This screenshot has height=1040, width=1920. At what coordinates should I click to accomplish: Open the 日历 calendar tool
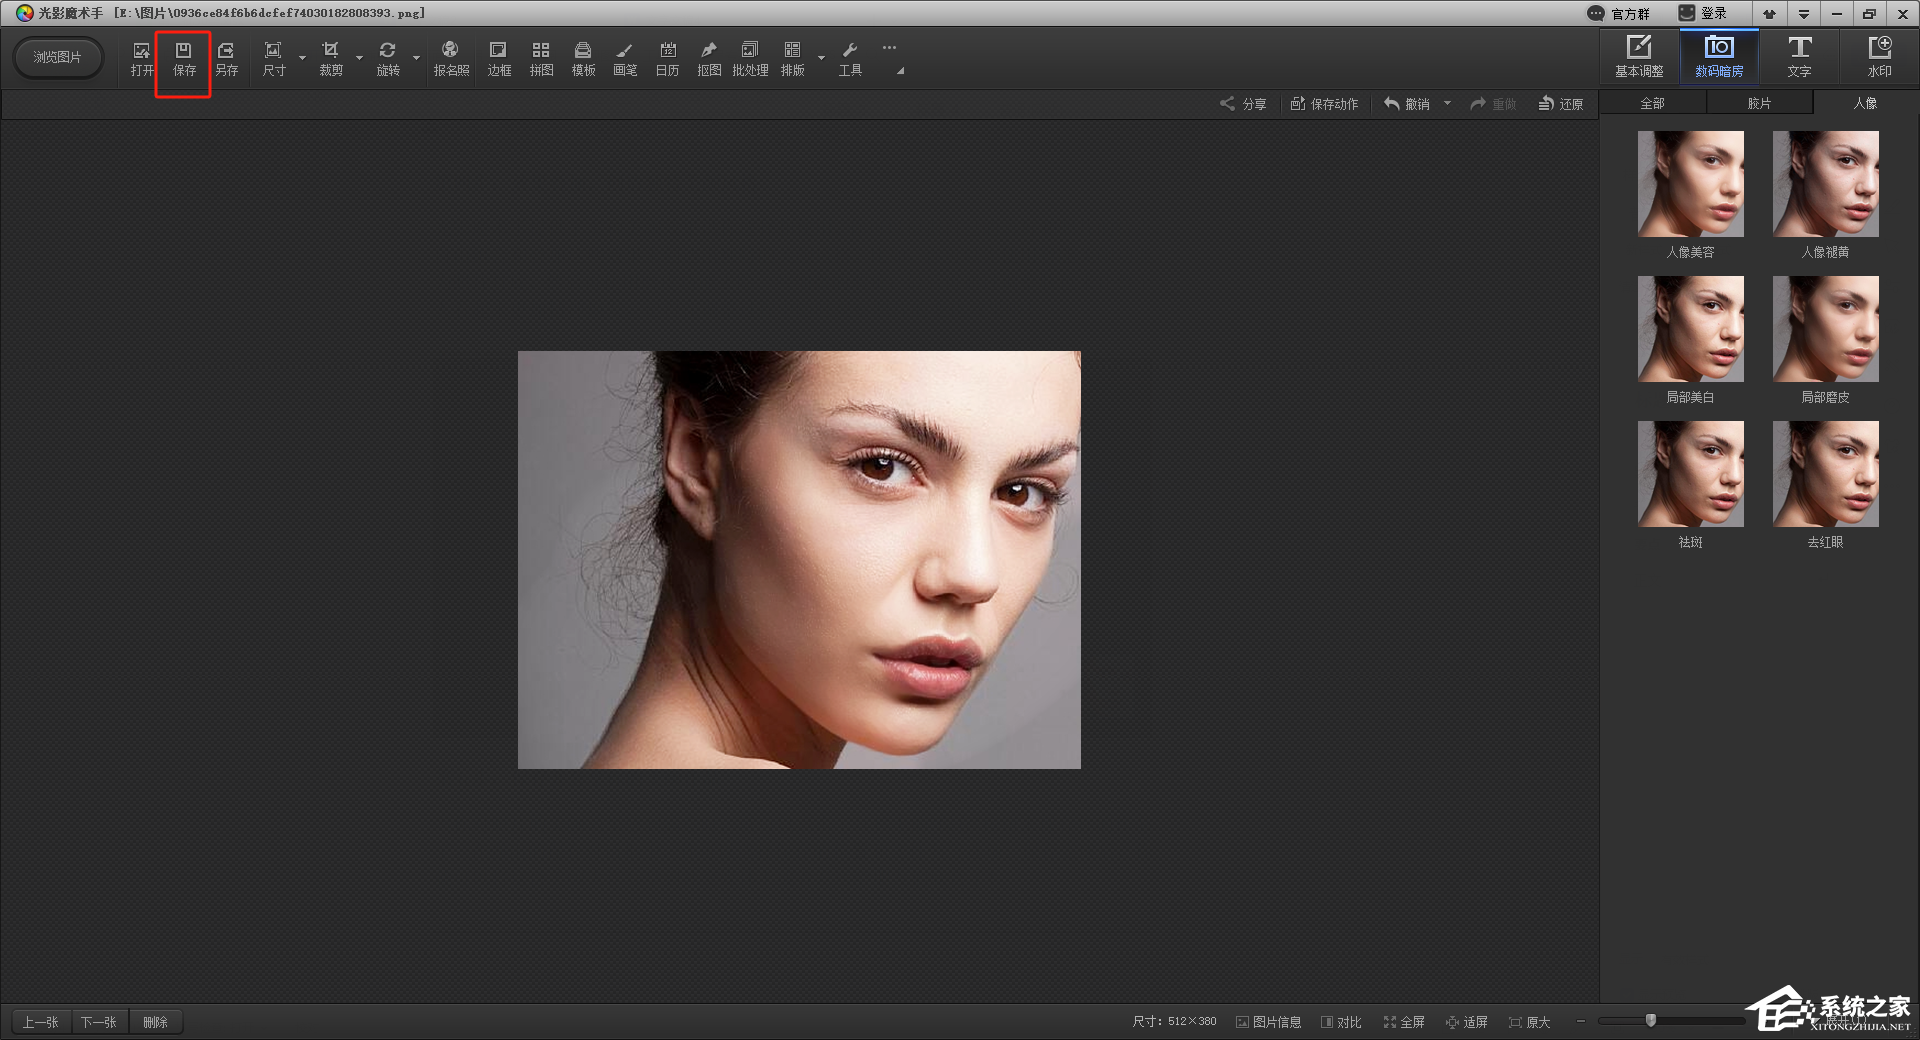click(x=667, y=59)
